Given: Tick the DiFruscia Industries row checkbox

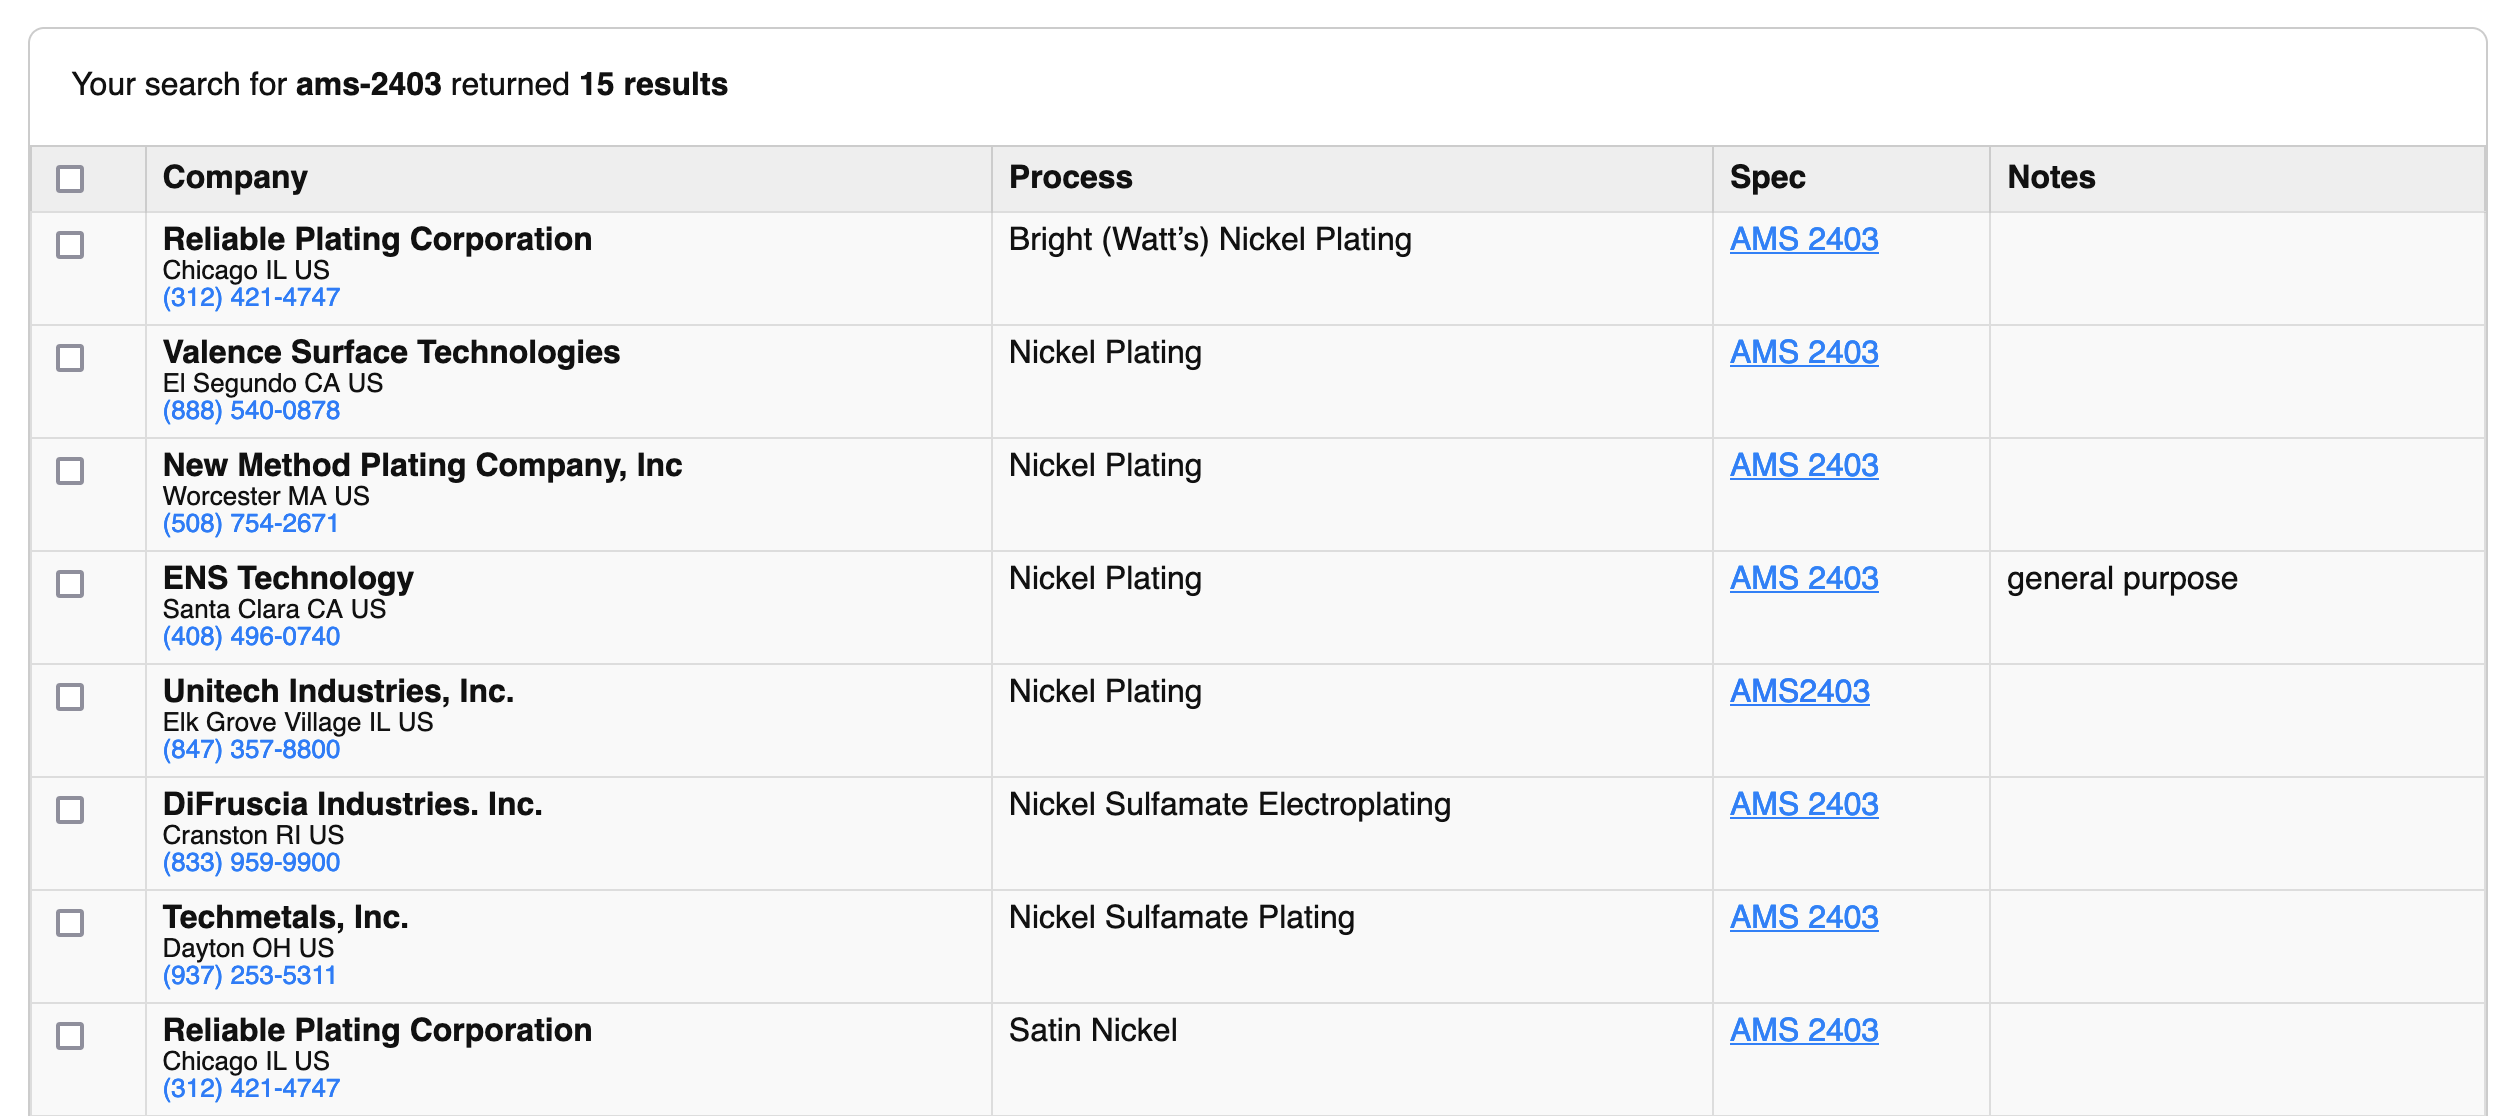Looking at the screenshot, I should click(x=70, y=810).
